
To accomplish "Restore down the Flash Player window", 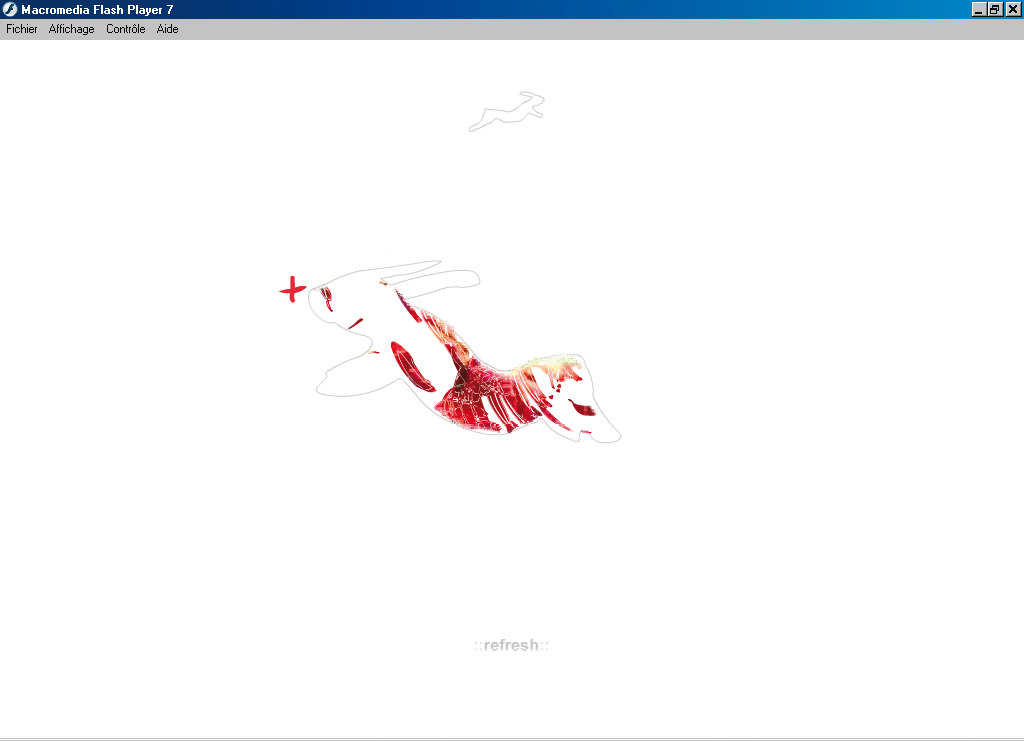I will point(995,9).
